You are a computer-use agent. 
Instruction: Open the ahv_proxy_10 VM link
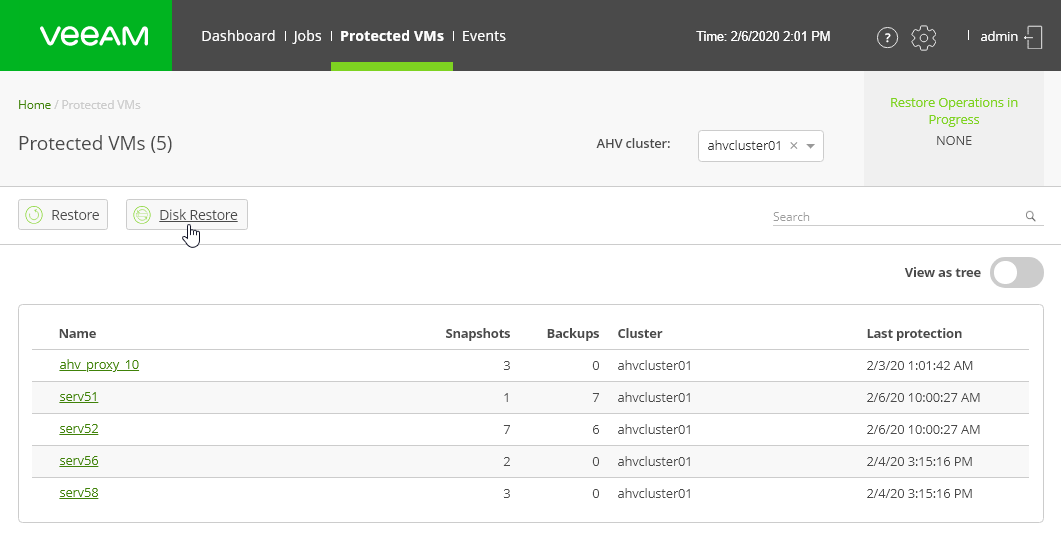[99, 365]
